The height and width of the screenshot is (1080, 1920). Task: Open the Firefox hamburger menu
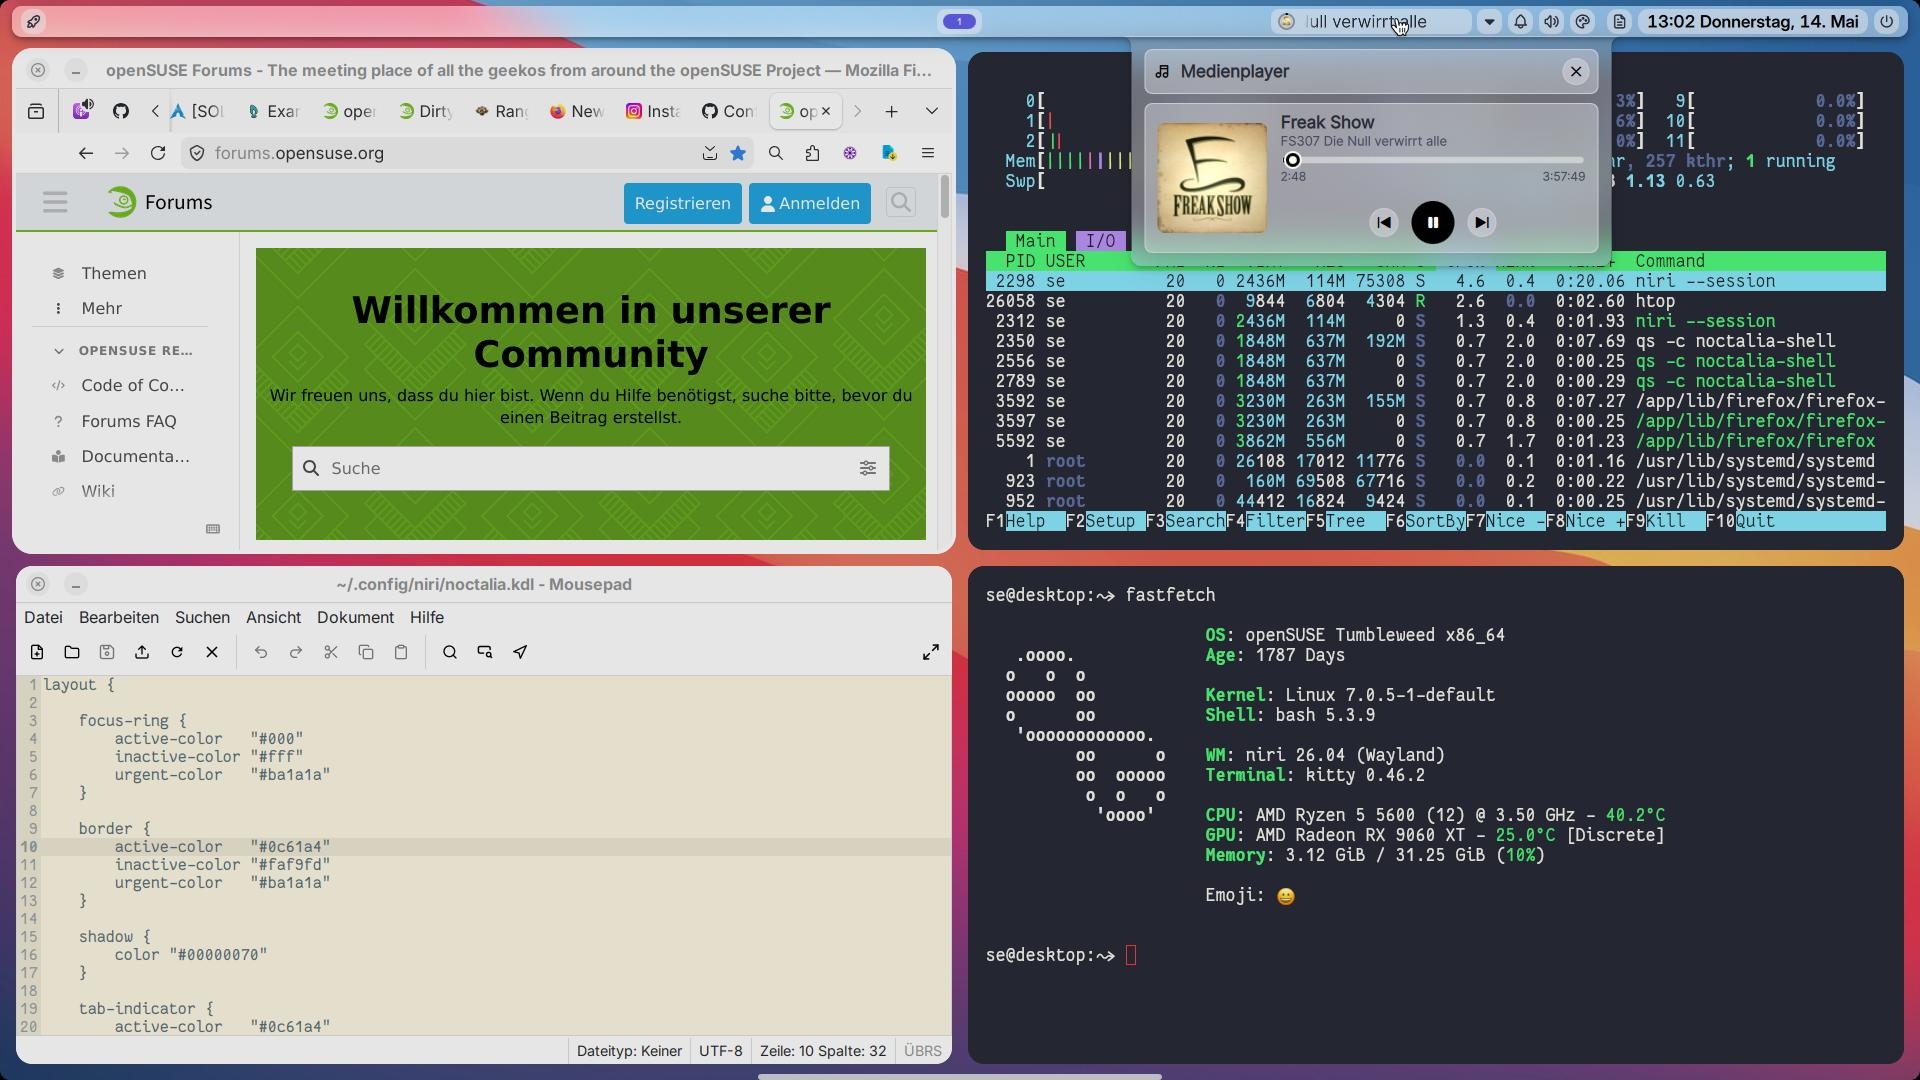pyautogui.click(x=927, y=153)
